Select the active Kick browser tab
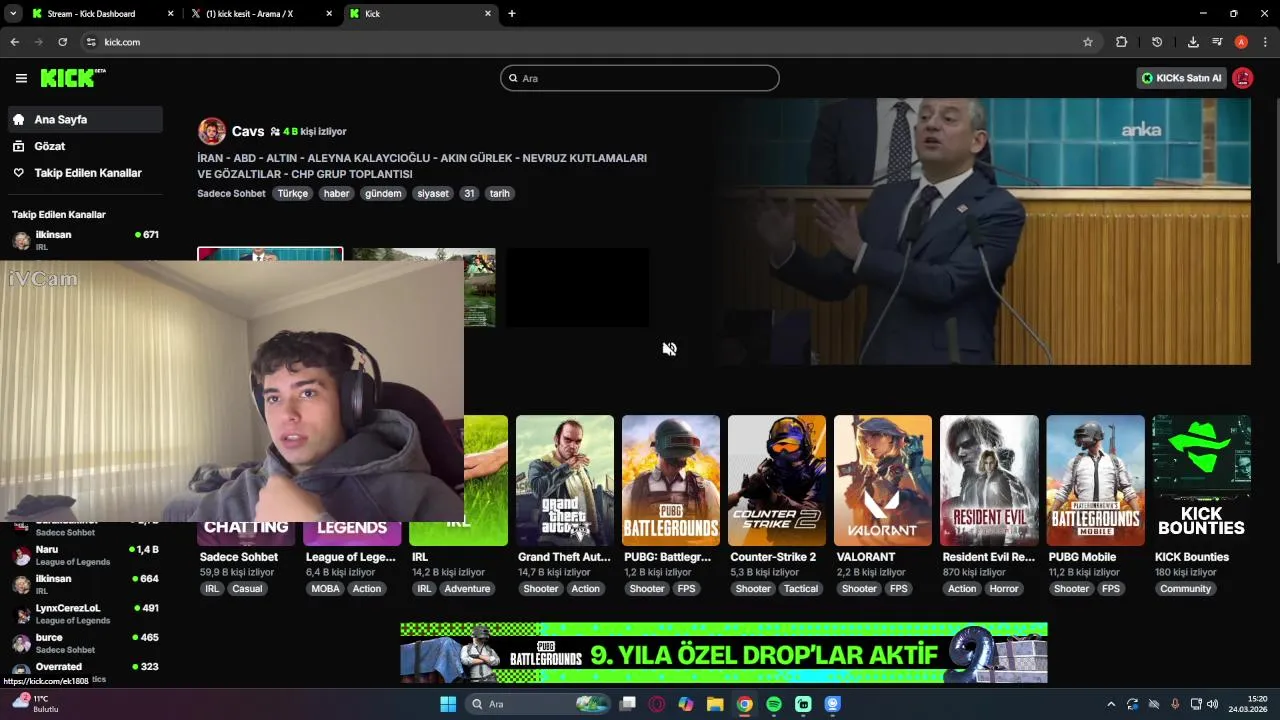 click(x=420, y=14)
